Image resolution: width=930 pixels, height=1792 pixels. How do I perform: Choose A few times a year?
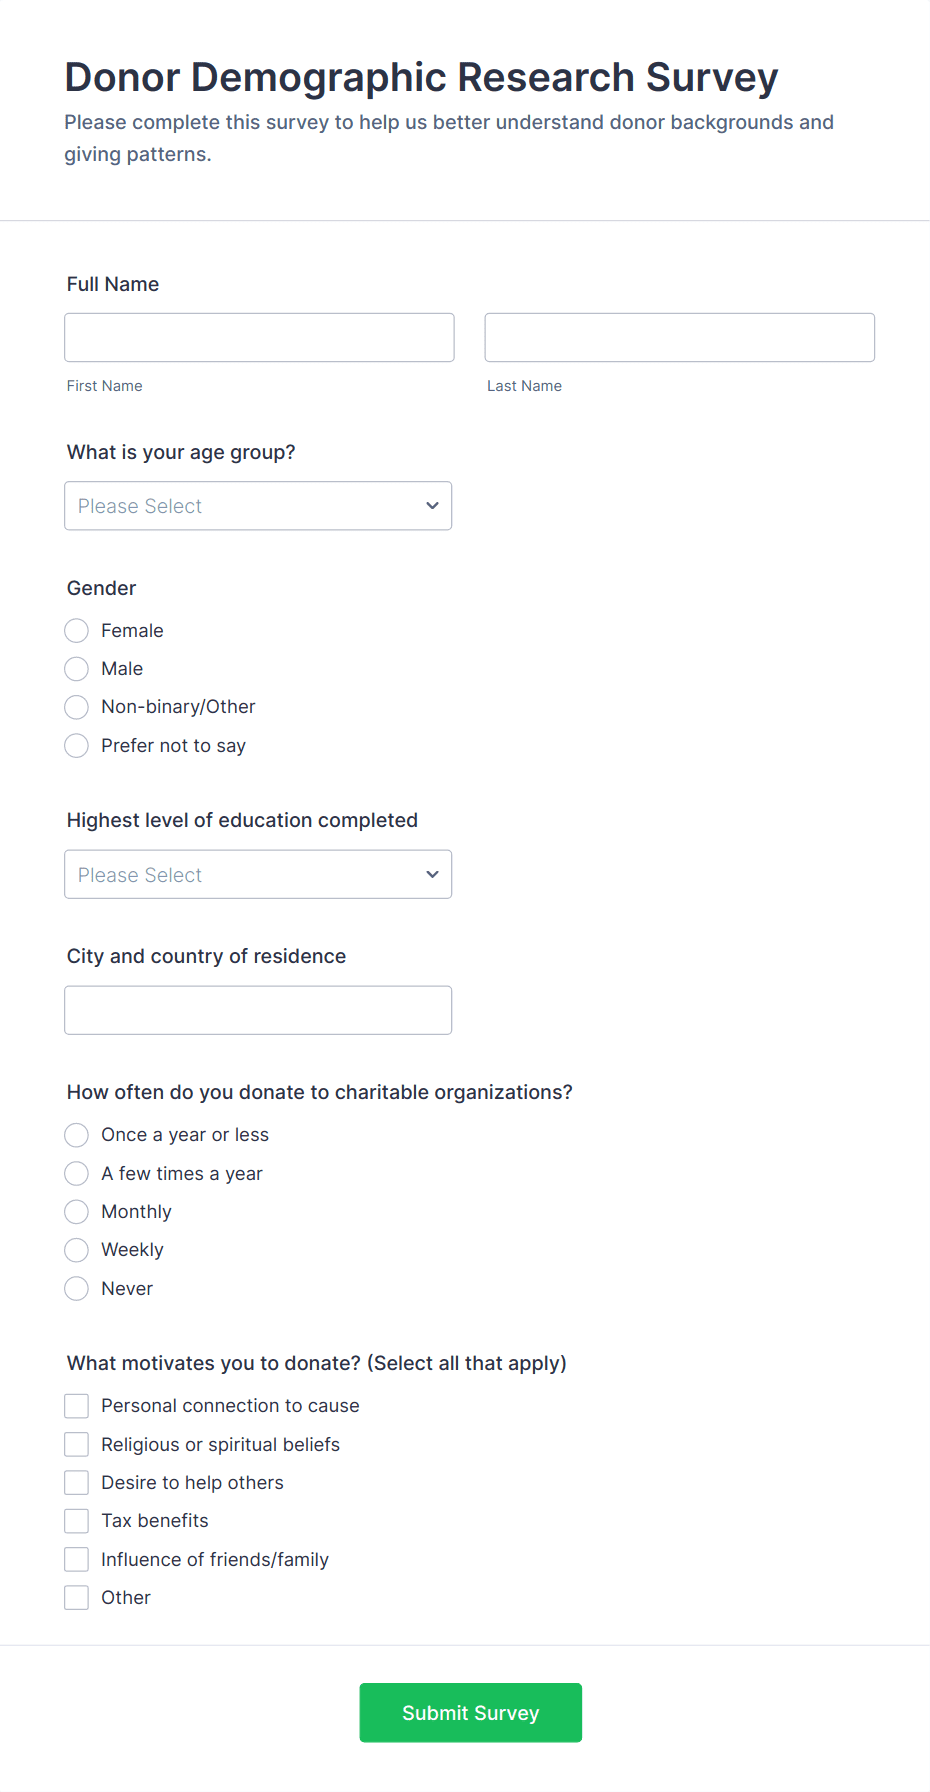(x=77, y=1174)
